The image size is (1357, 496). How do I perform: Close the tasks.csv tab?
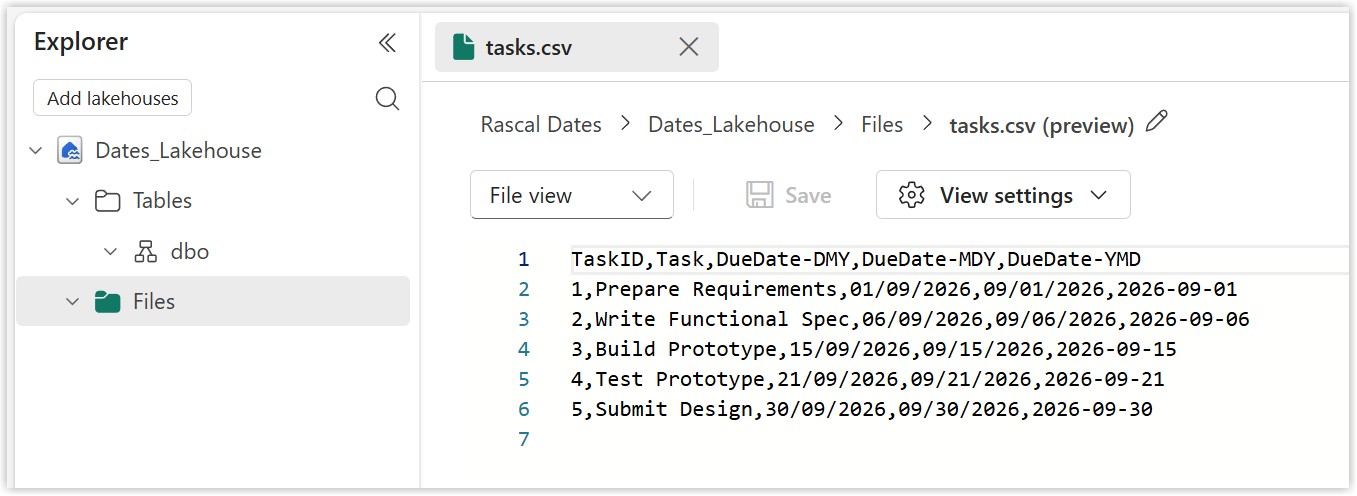click(x=689, y=46)
